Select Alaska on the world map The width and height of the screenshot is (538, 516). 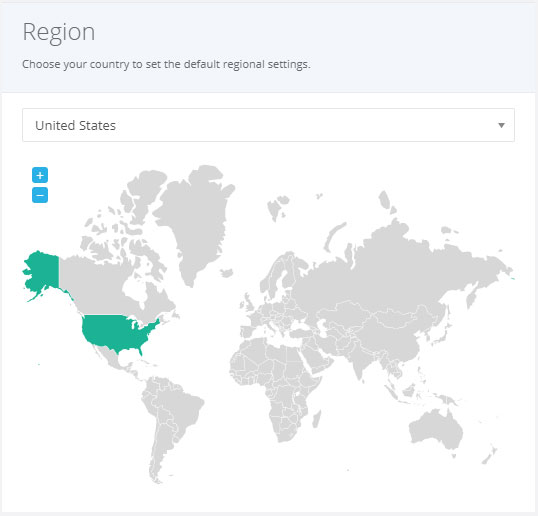point(42,273)
